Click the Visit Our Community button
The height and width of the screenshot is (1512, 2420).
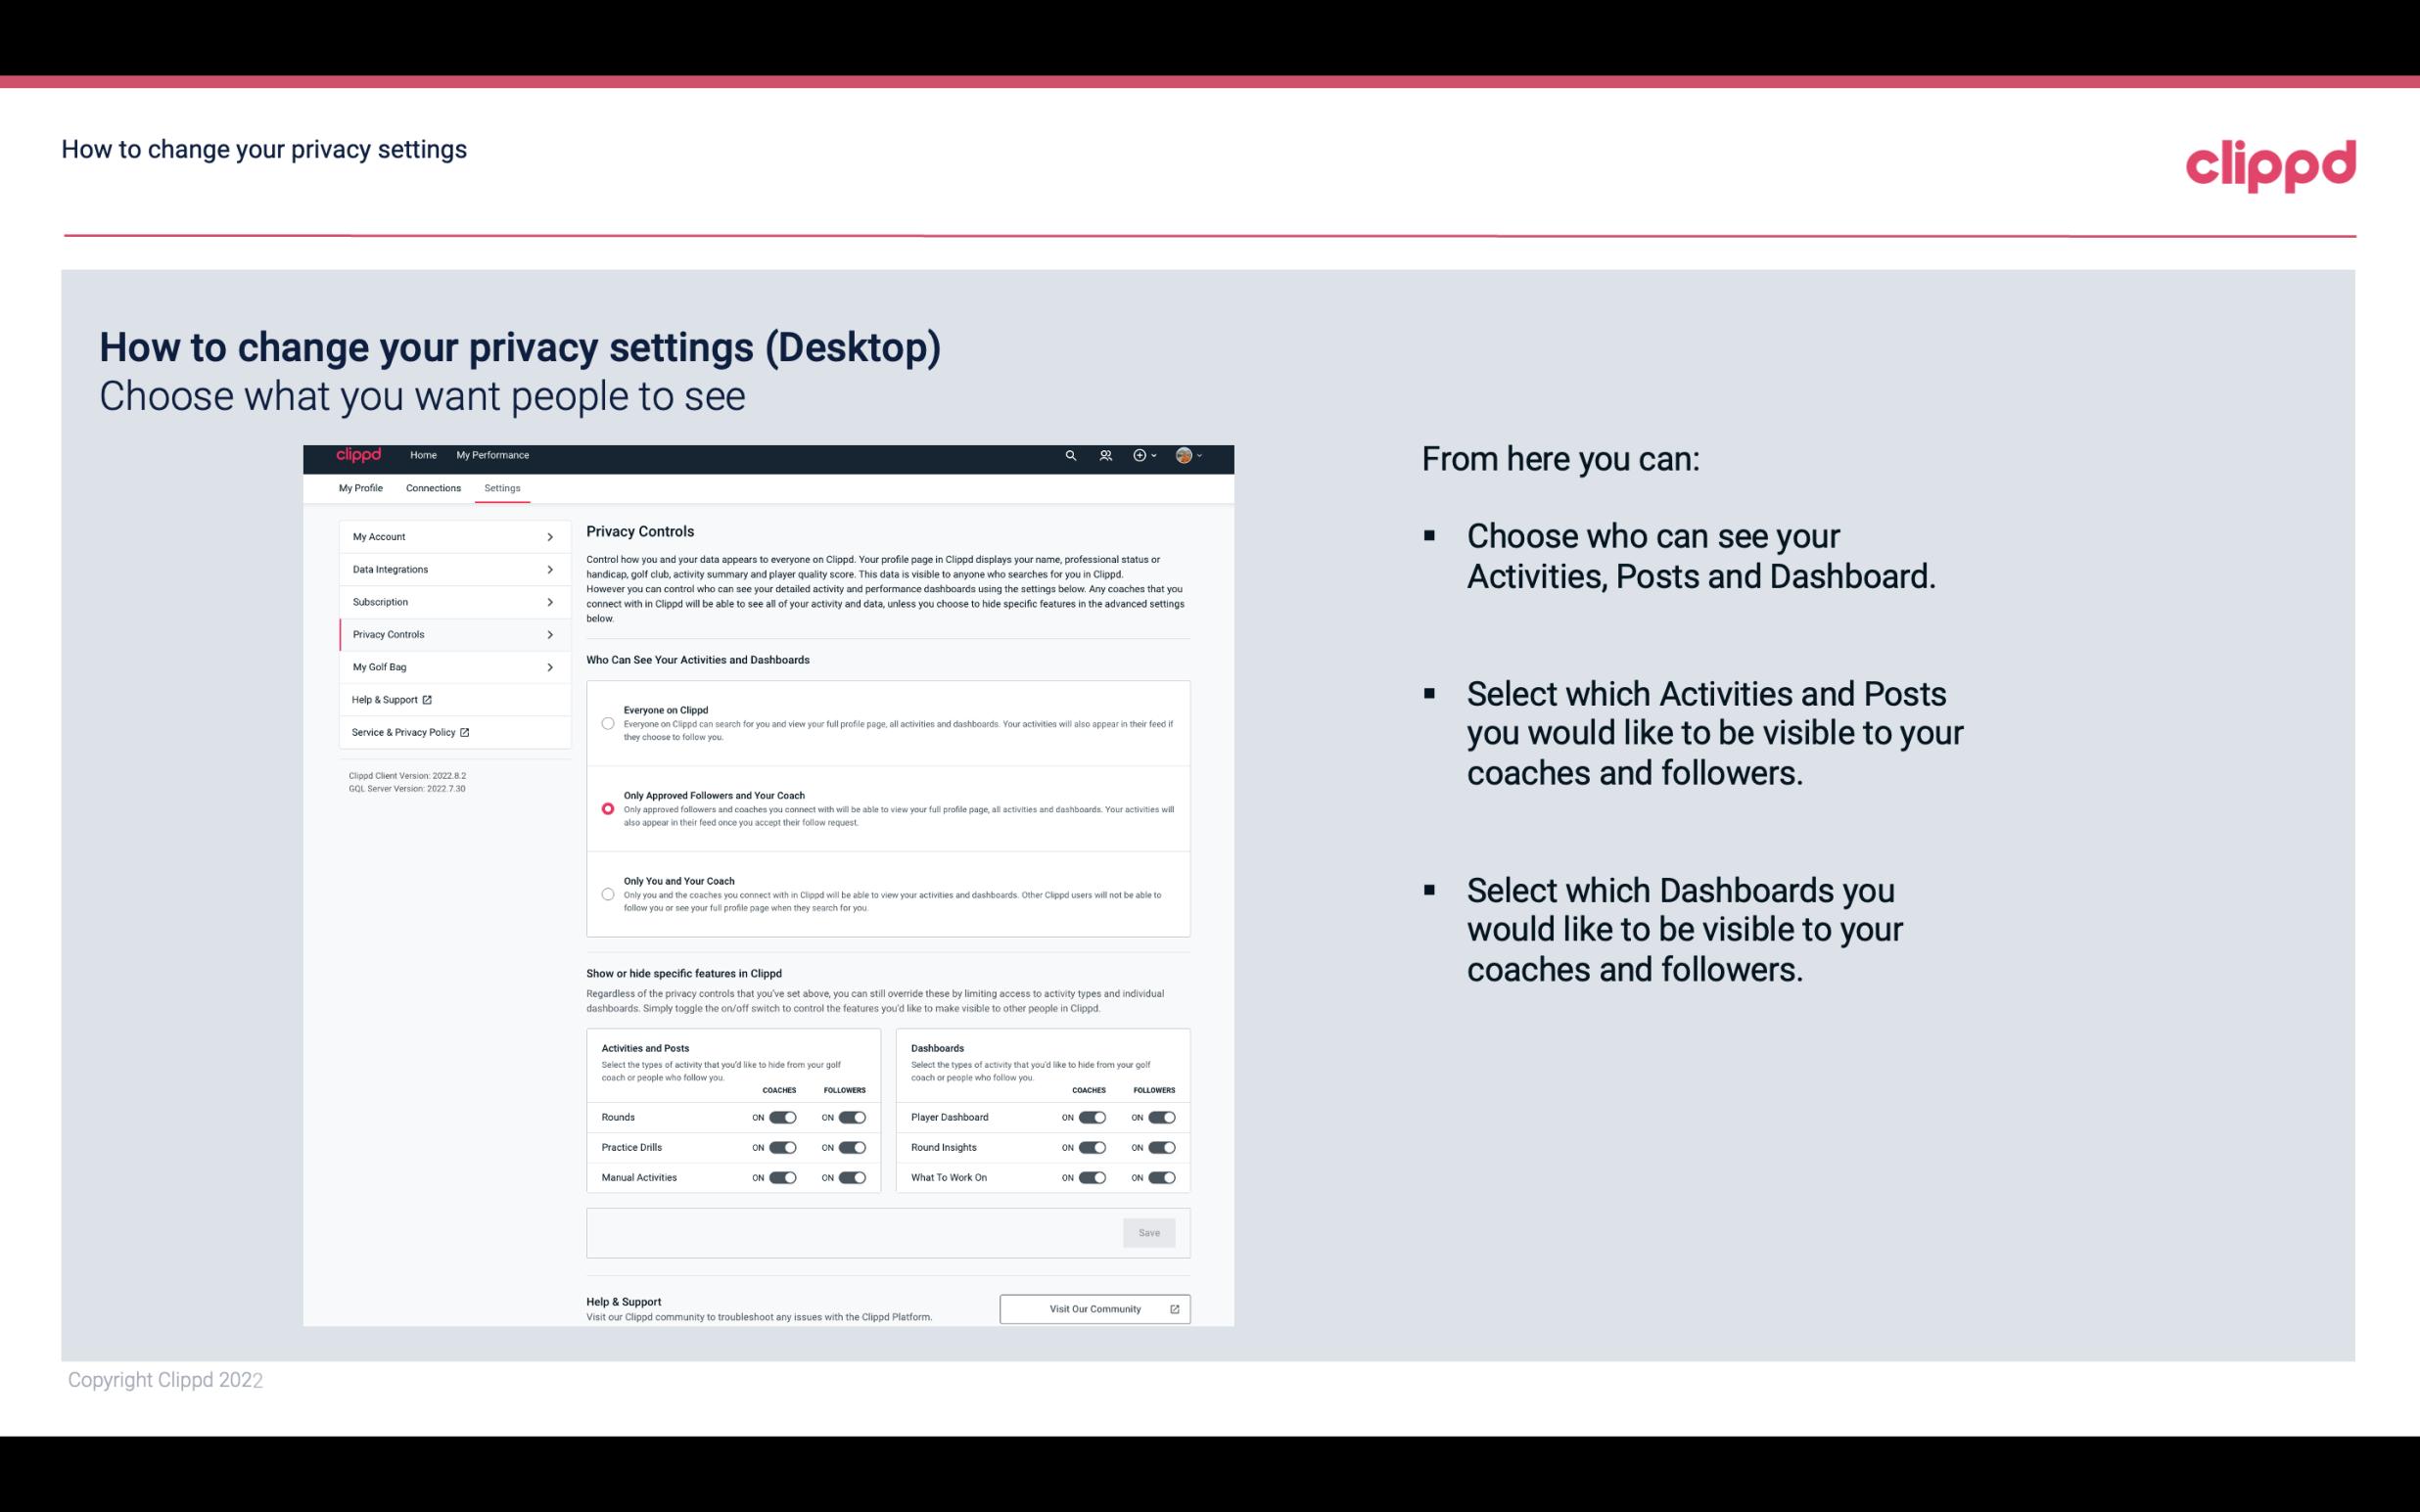tap(1093, 1308)
